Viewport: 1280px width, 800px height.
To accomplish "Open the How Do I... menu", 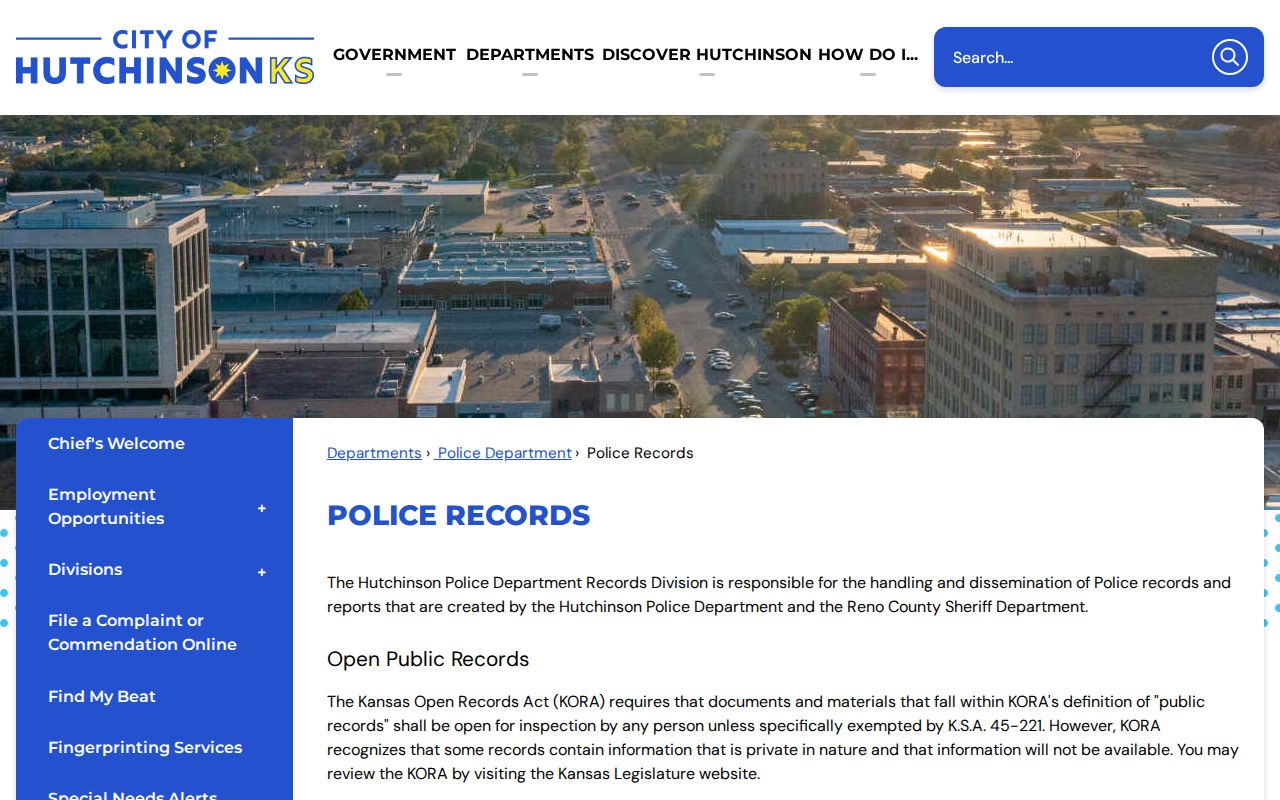I will tap(868, 55).
